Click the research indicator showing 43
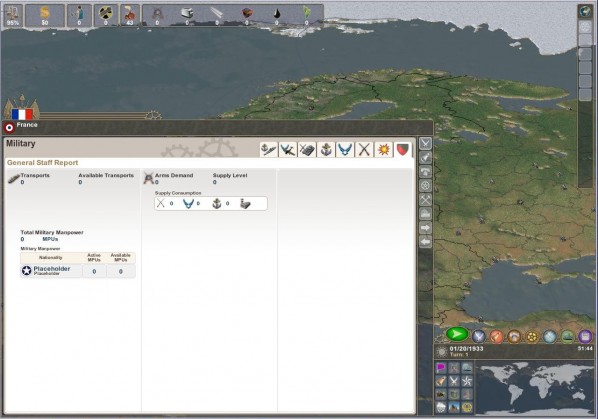 tap(130, 16)
